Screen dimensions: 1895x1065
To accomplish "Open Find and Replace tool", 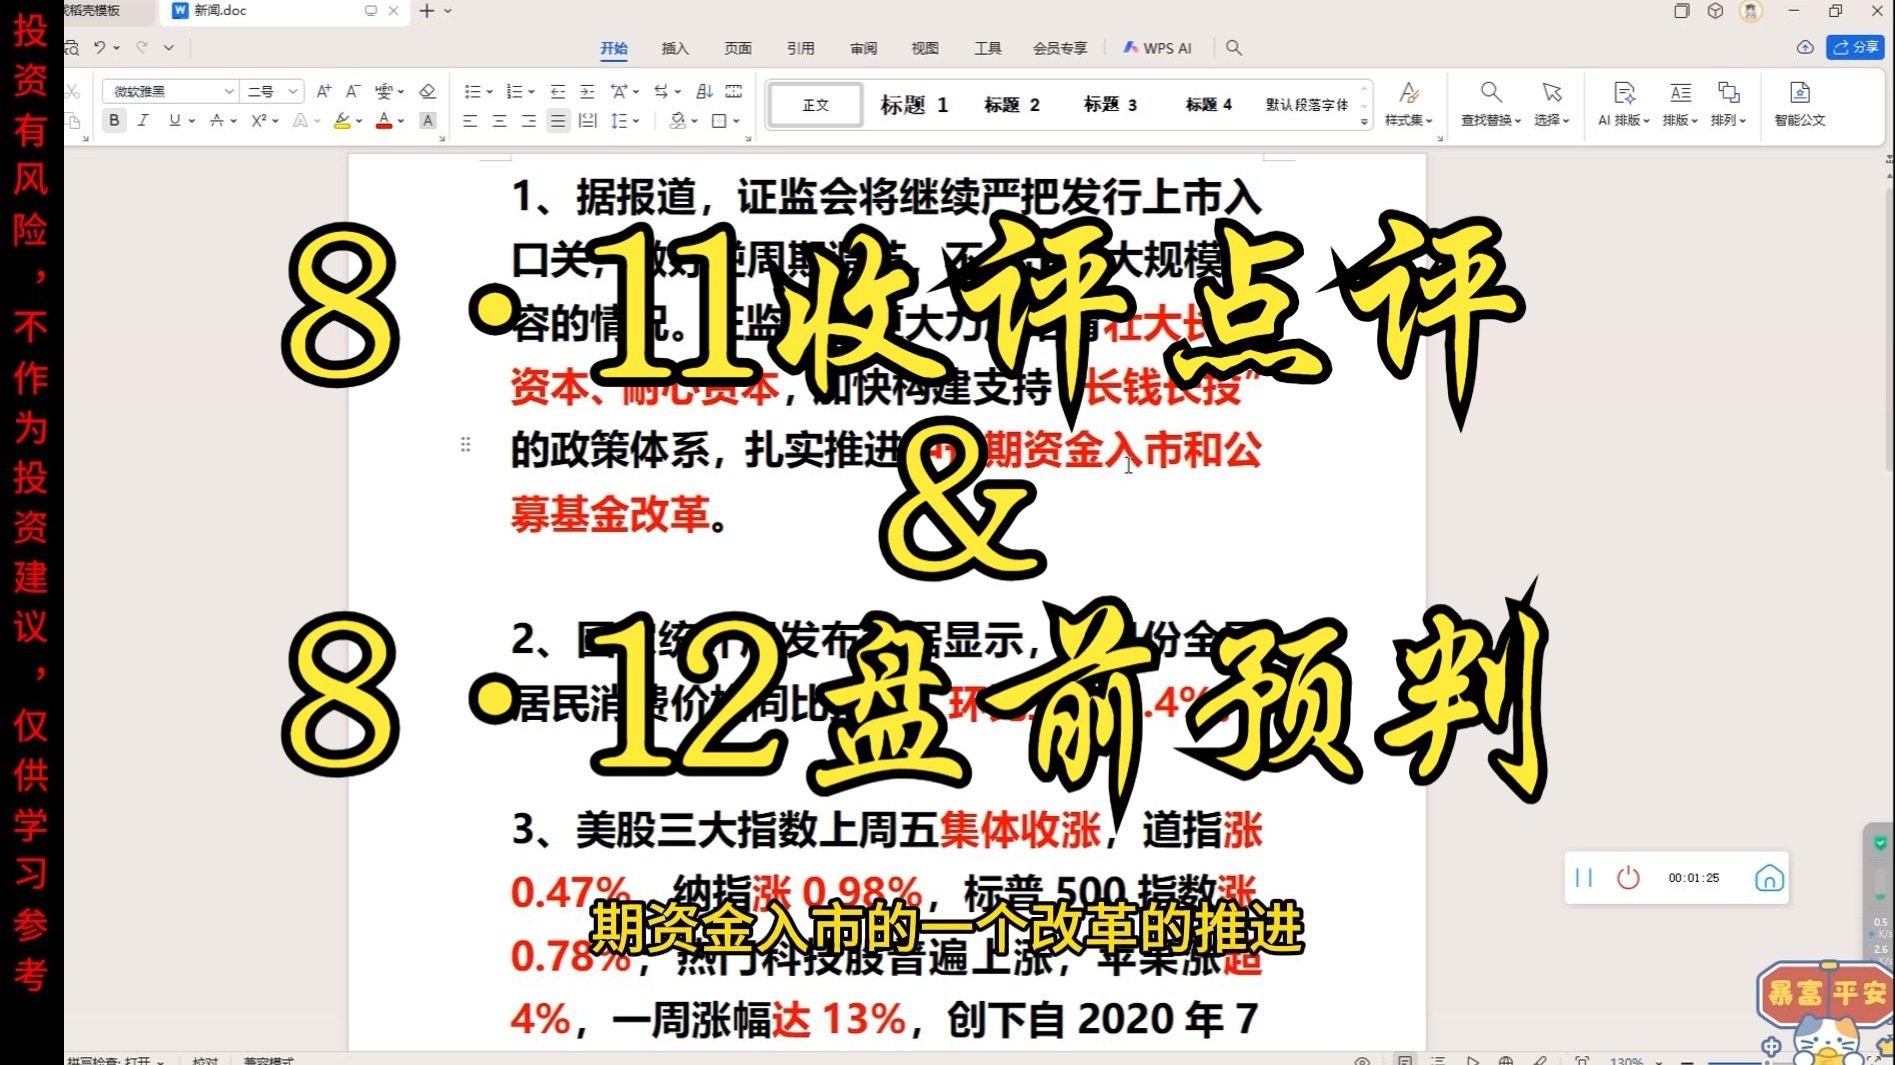I will click(x=1491, y=105).
